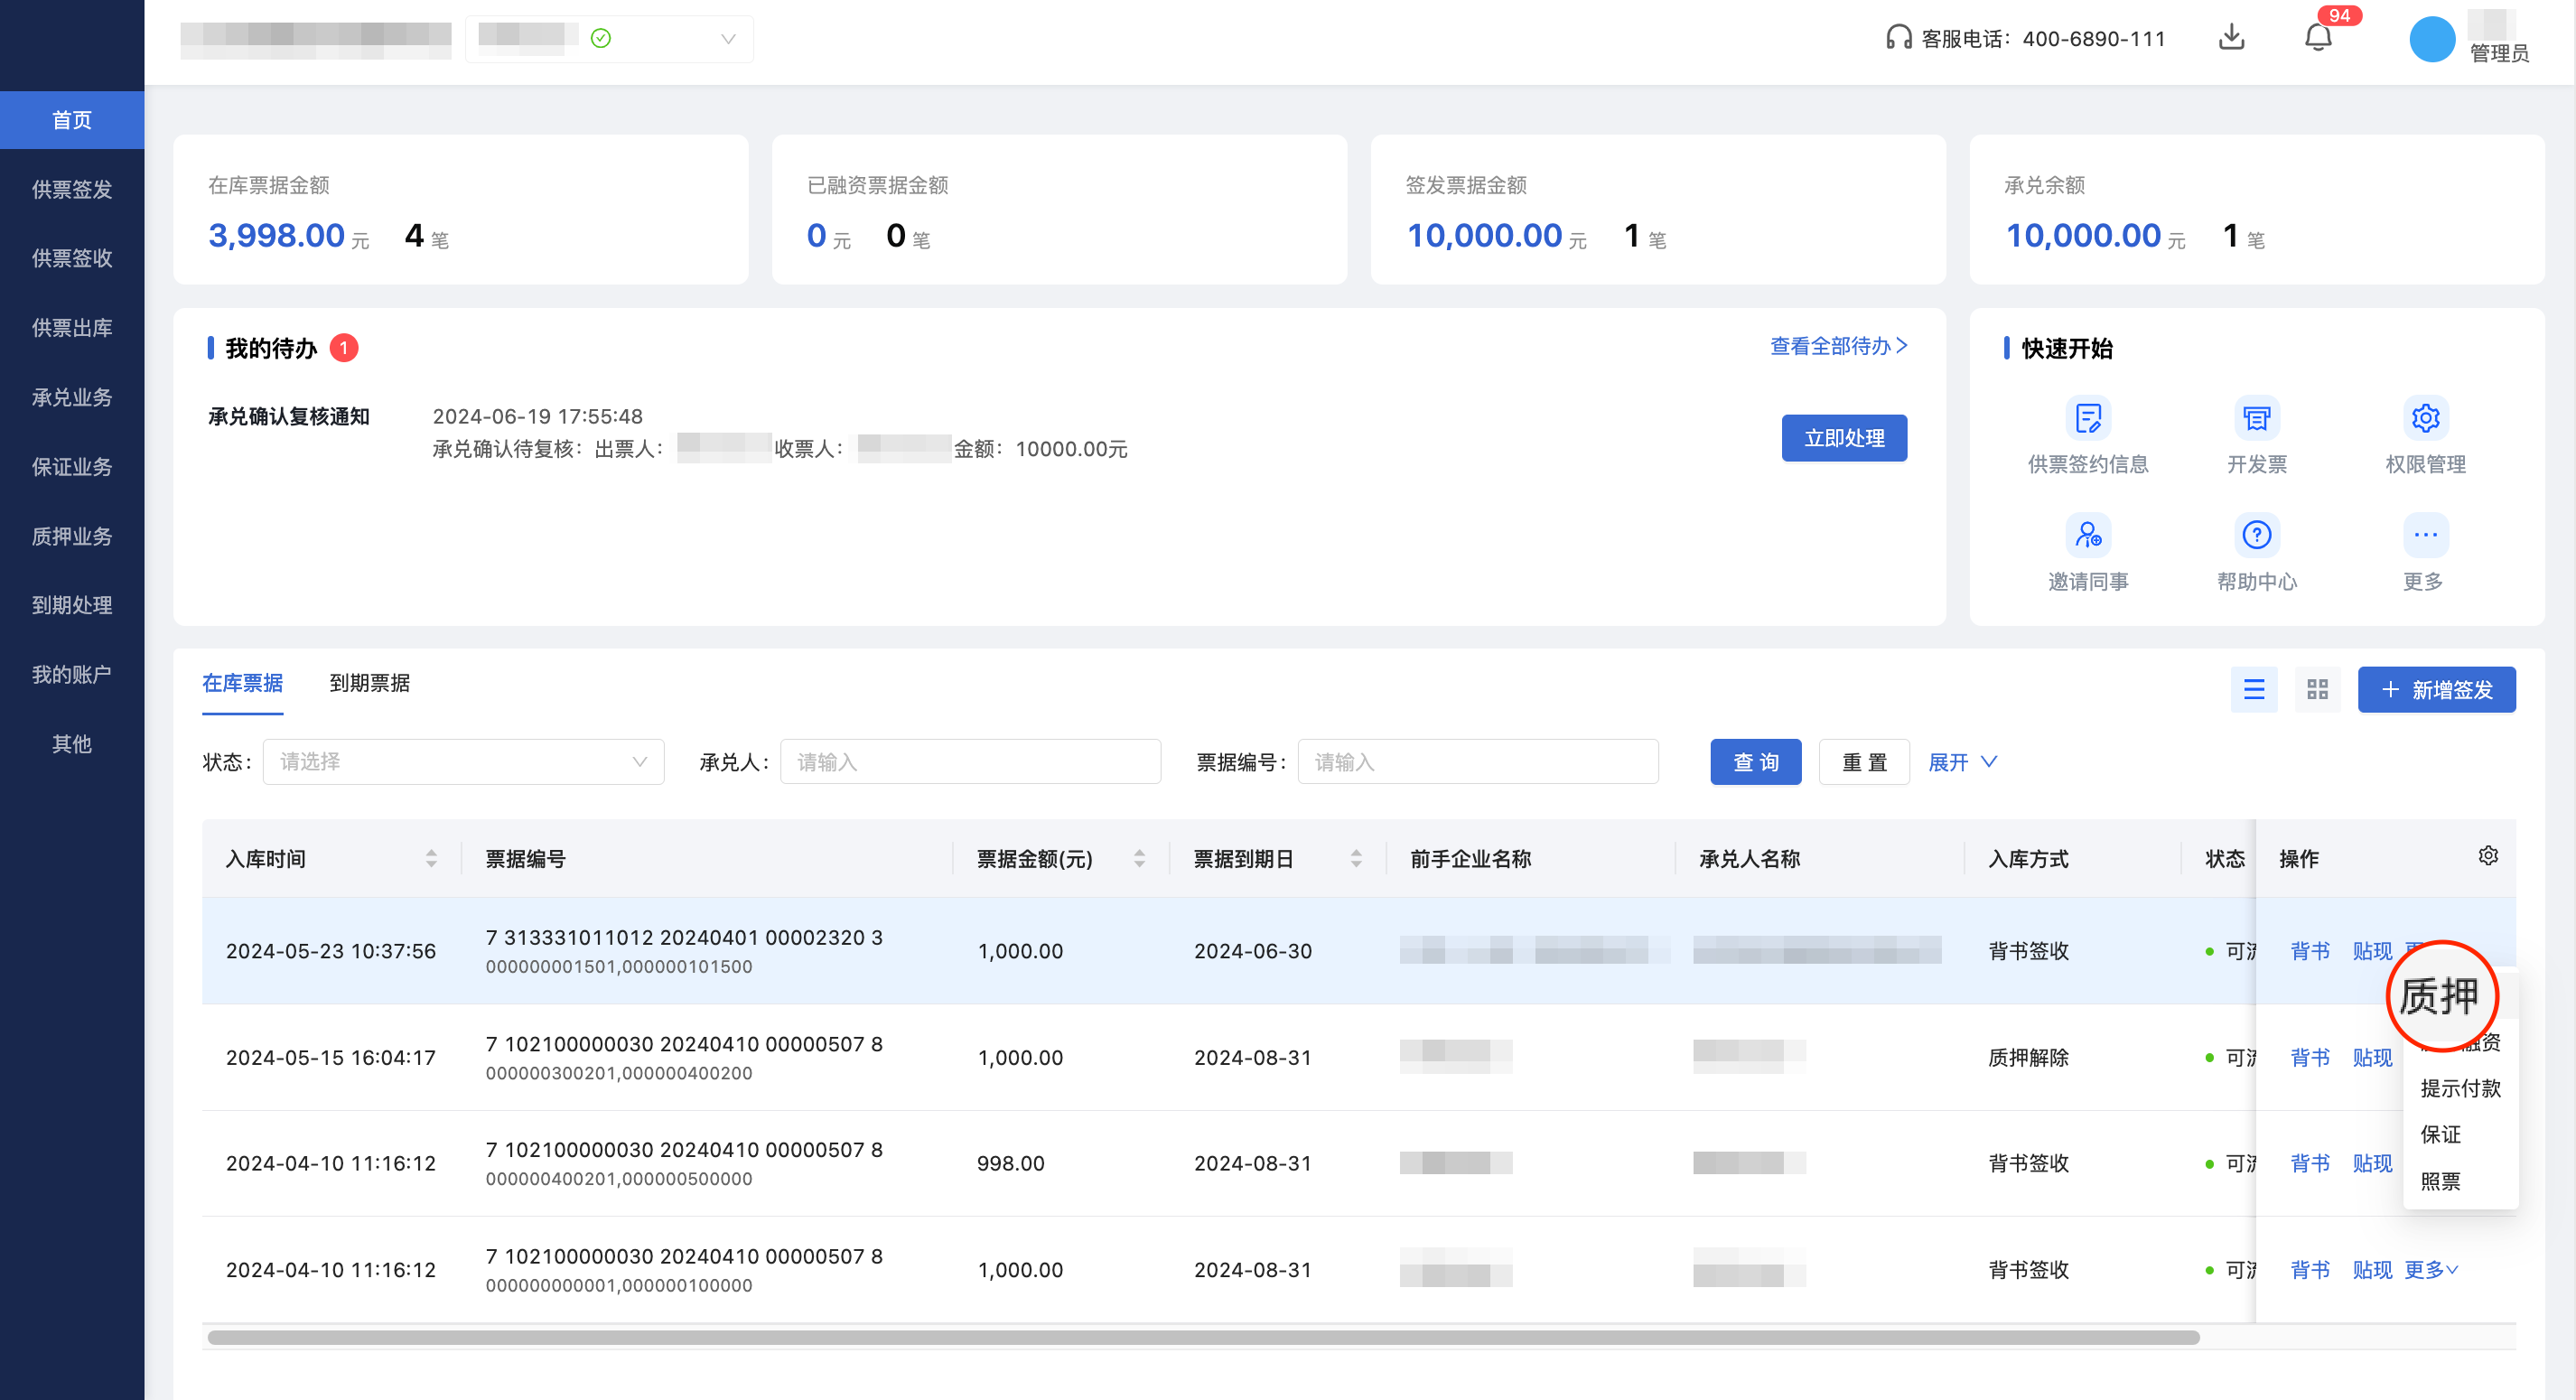Click the 邀请同事 icon

(x=2088, y=535)
